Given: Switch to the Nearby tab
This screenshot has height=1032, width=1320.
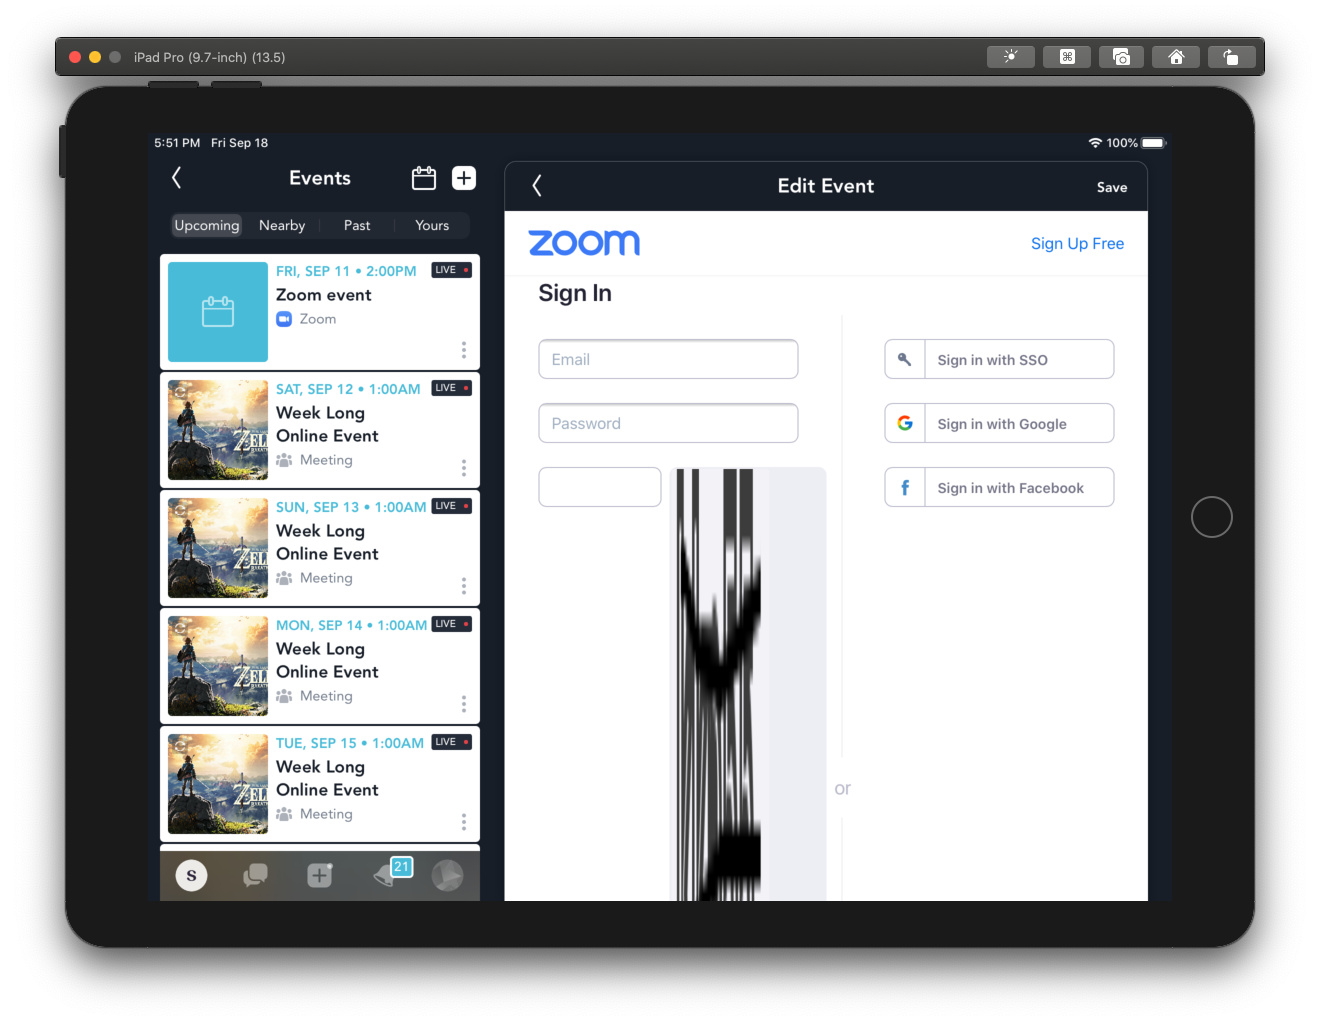Looking at the screenshot, I should point(282,225).
